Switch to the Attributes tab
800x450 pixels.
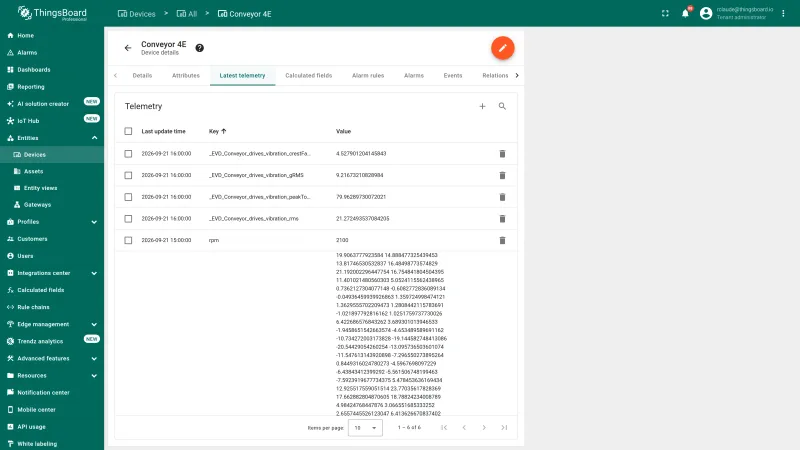tap(186, 76)
